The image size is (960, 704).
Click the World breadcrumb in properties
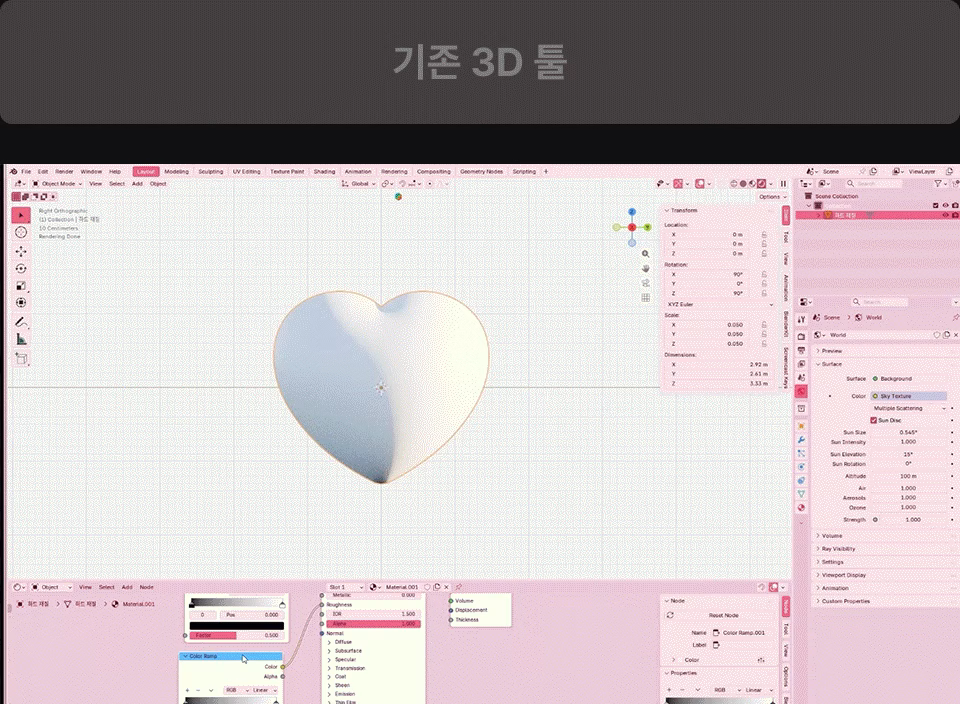click(x=868, y=317)
